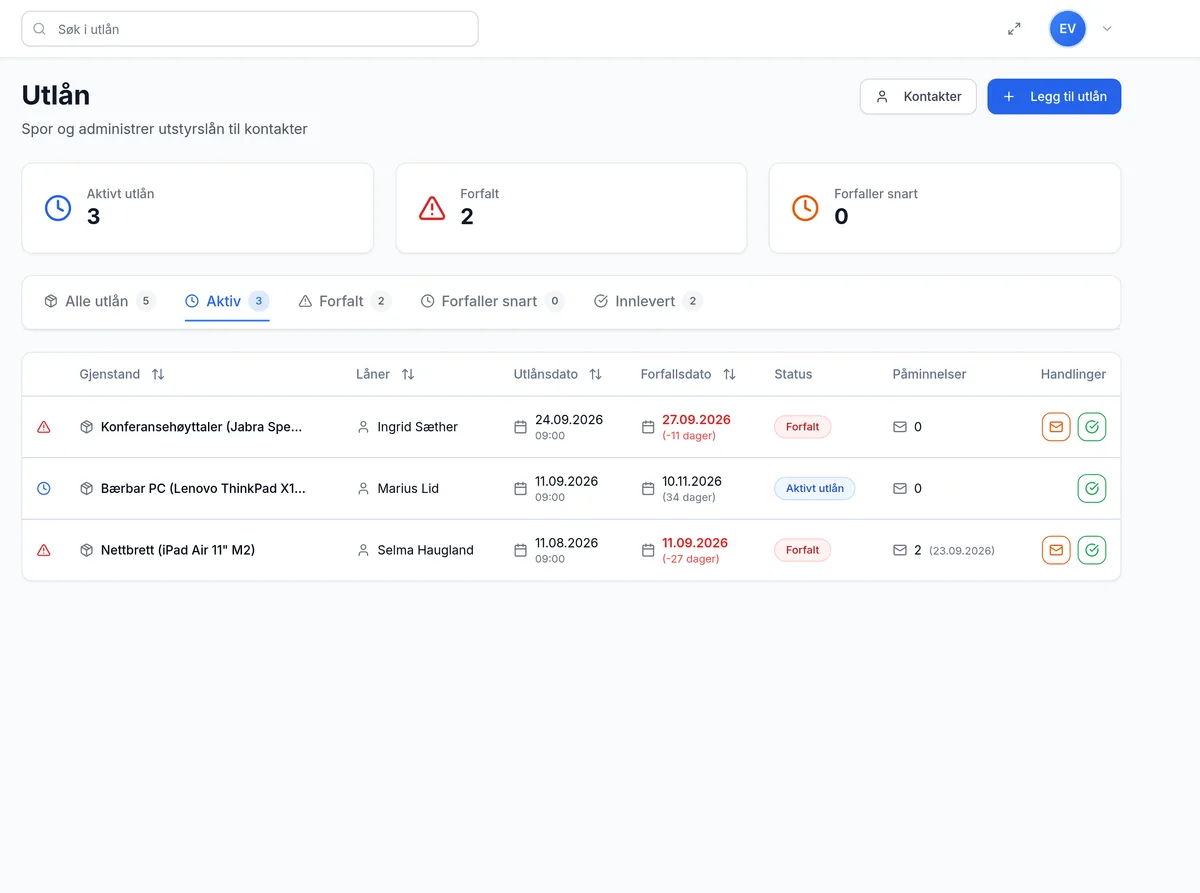Switch to the Alle utlån tab
This screenshot has height=893, width=1200.
pyautogui.click(x=100, y=301)
